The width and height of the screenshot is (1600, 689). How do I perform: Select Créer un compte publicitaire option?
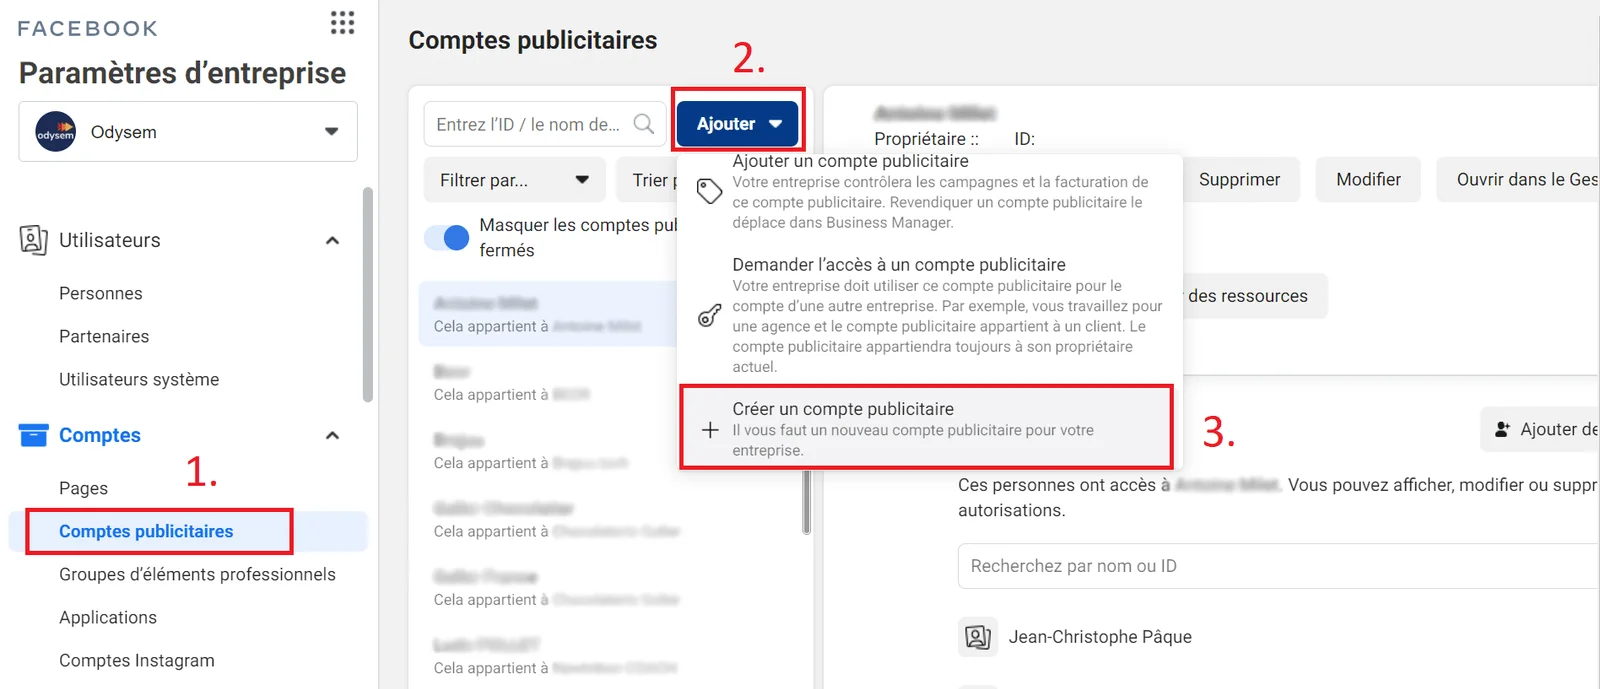click(926, 428)
